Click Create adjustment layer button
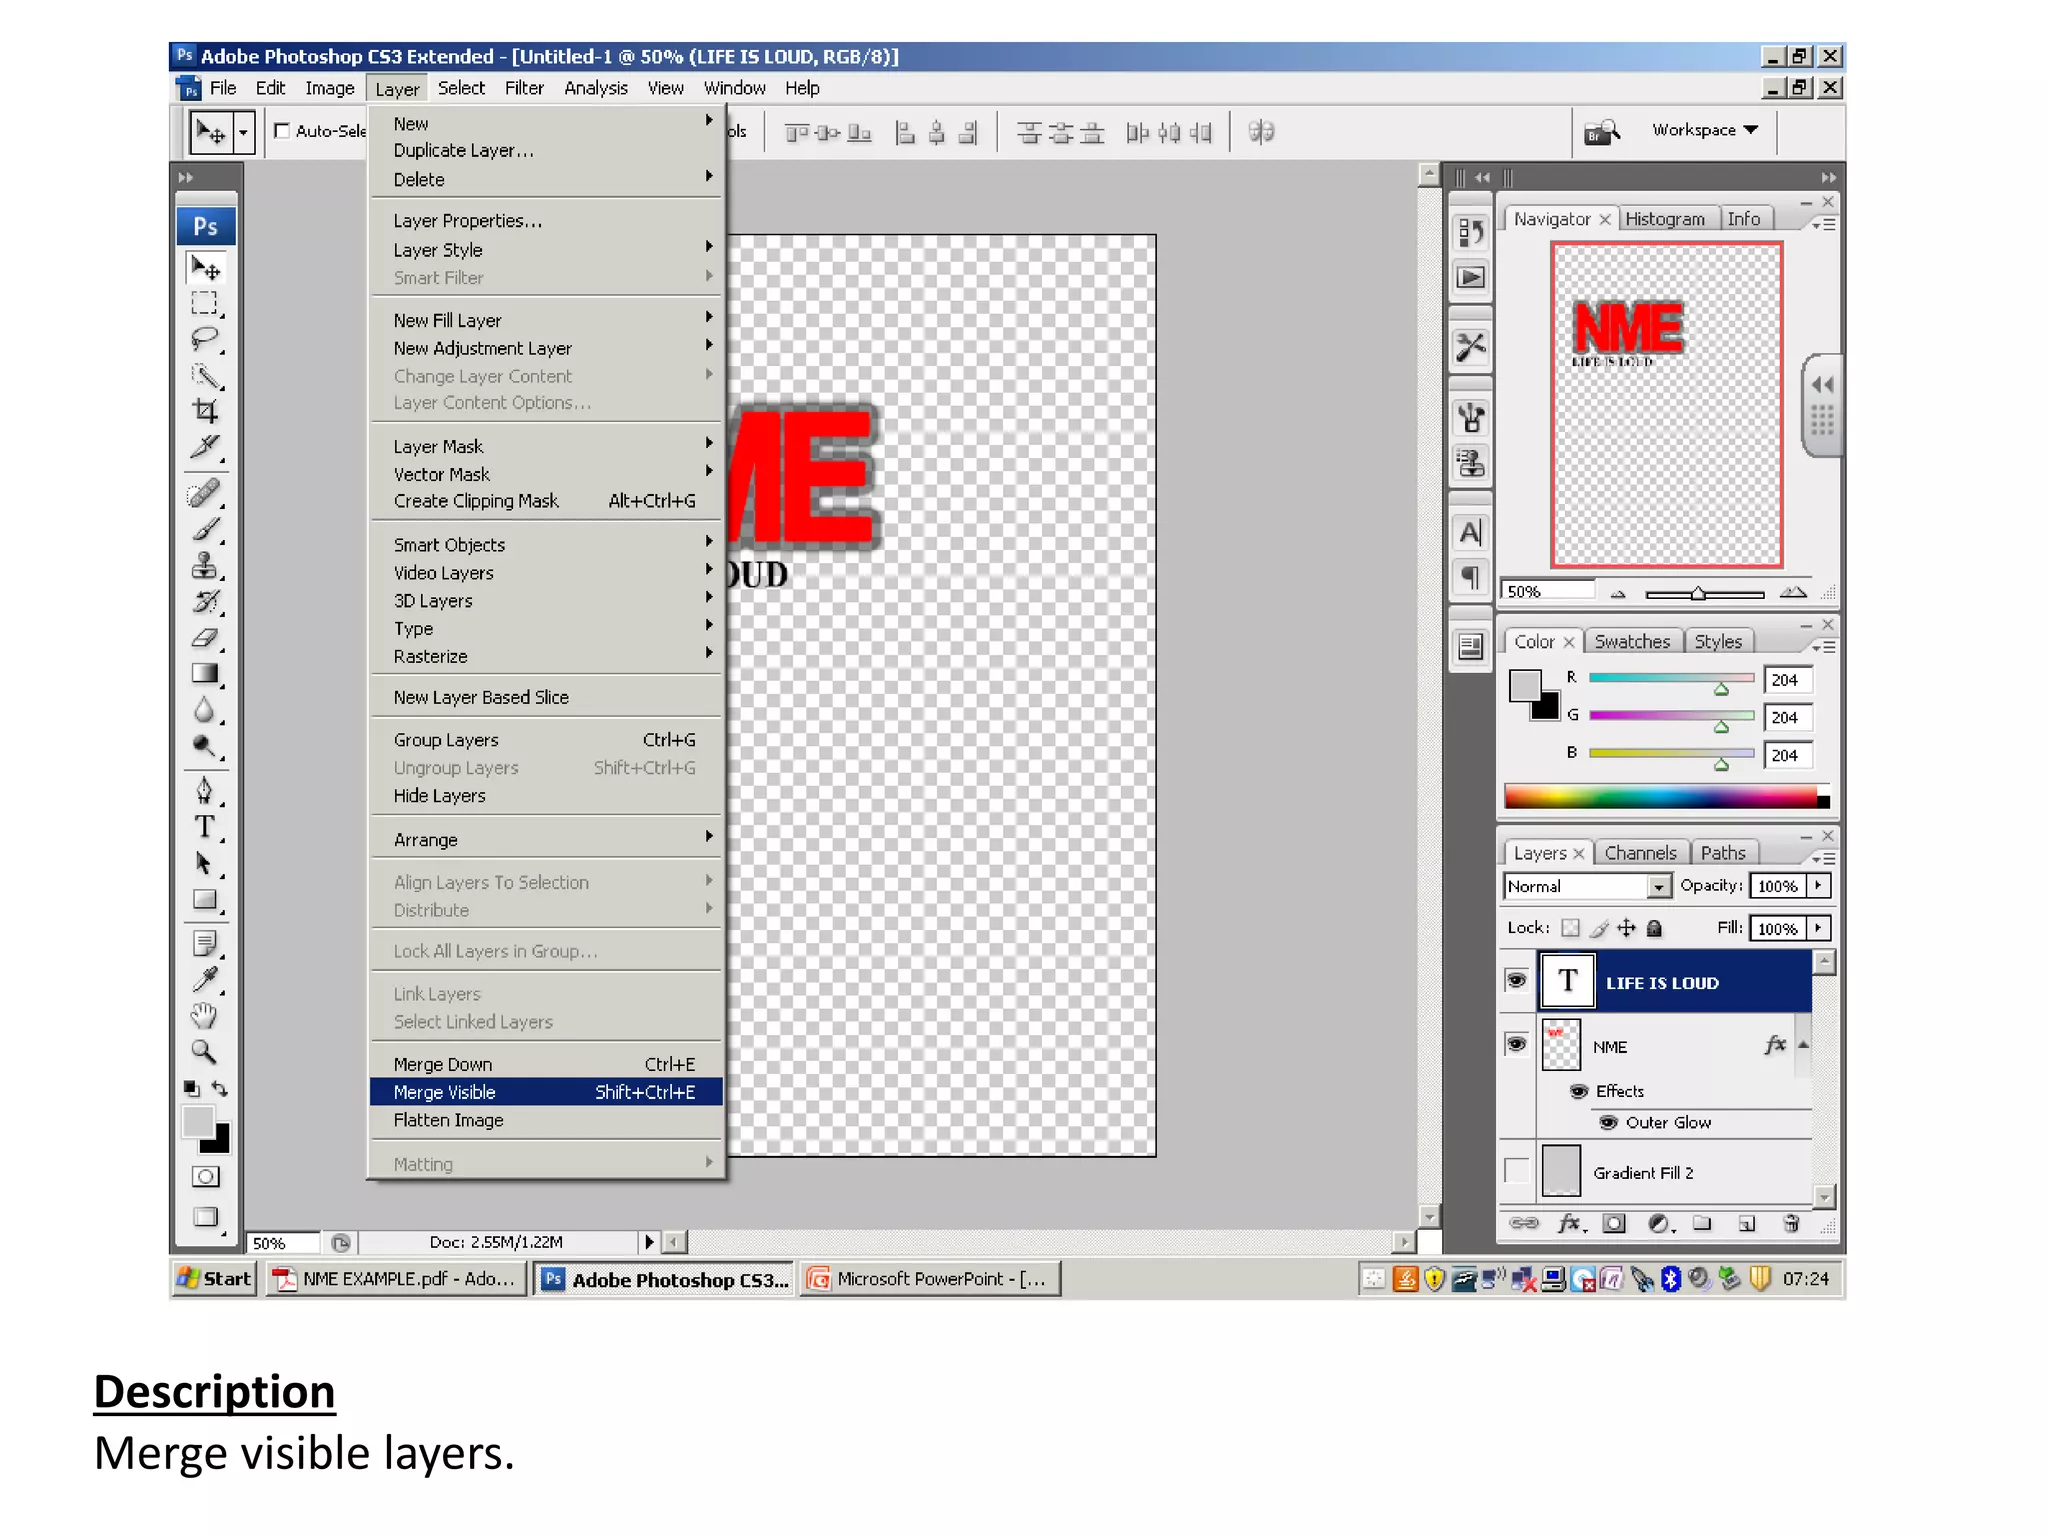 (1659, 1223)
